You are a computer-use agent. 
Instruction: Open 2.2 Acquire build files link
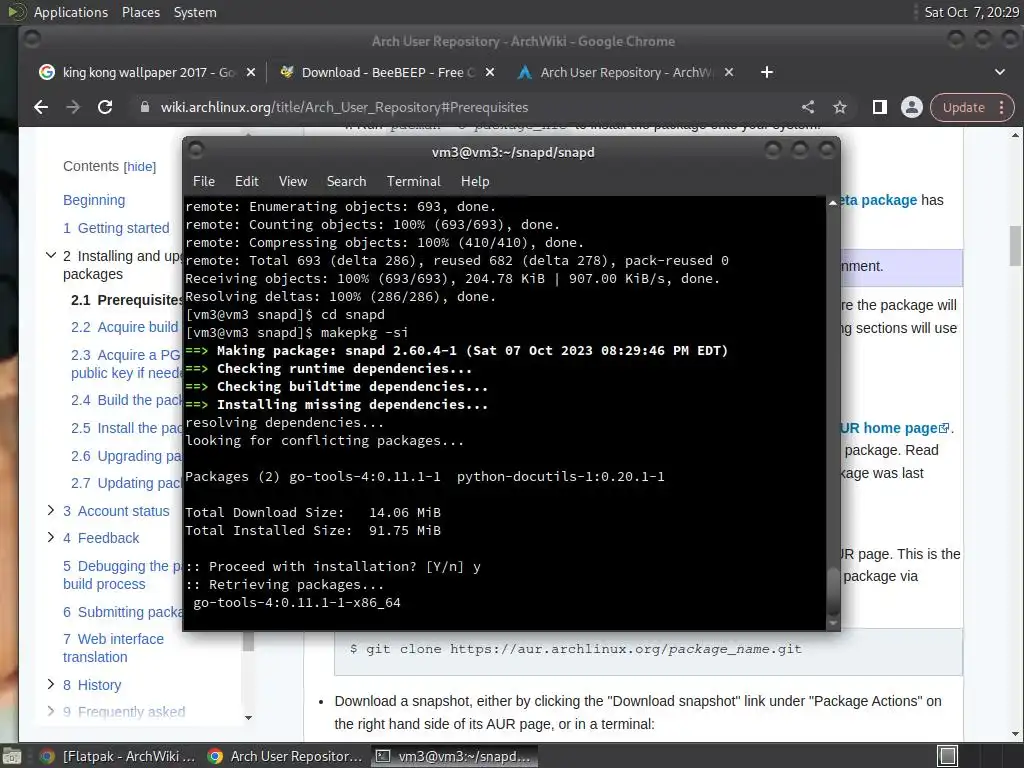click(x=125, y=327)
